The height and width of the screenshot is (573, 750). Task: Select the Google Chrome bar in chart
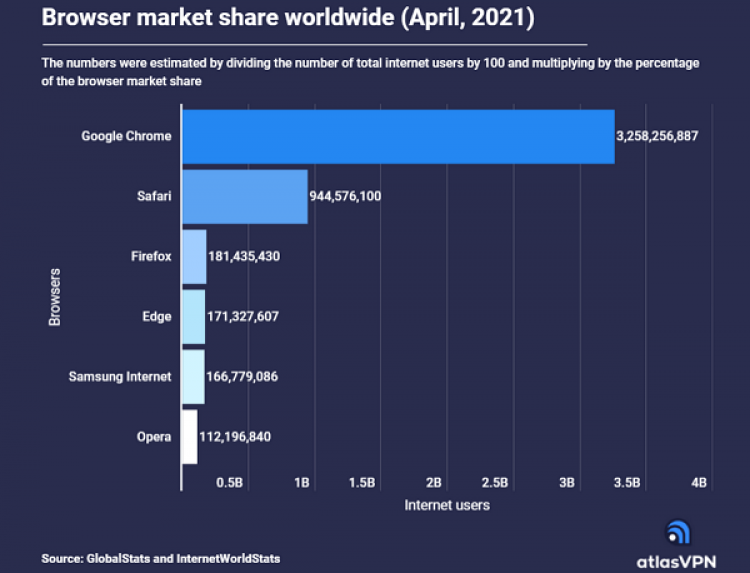[x=398, y=136]
